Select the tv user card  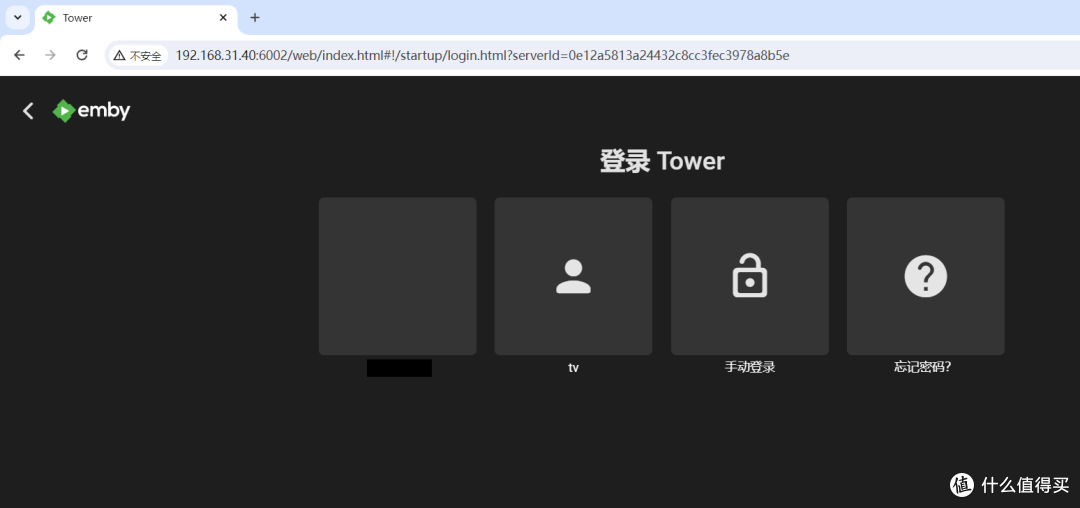(x=573, y=276)
